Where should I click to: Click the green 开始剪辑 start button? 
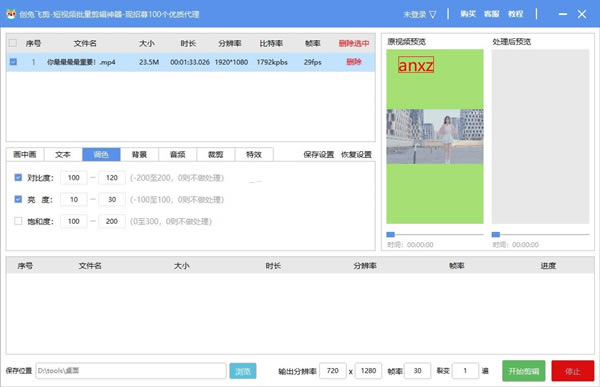coord(523,371)
